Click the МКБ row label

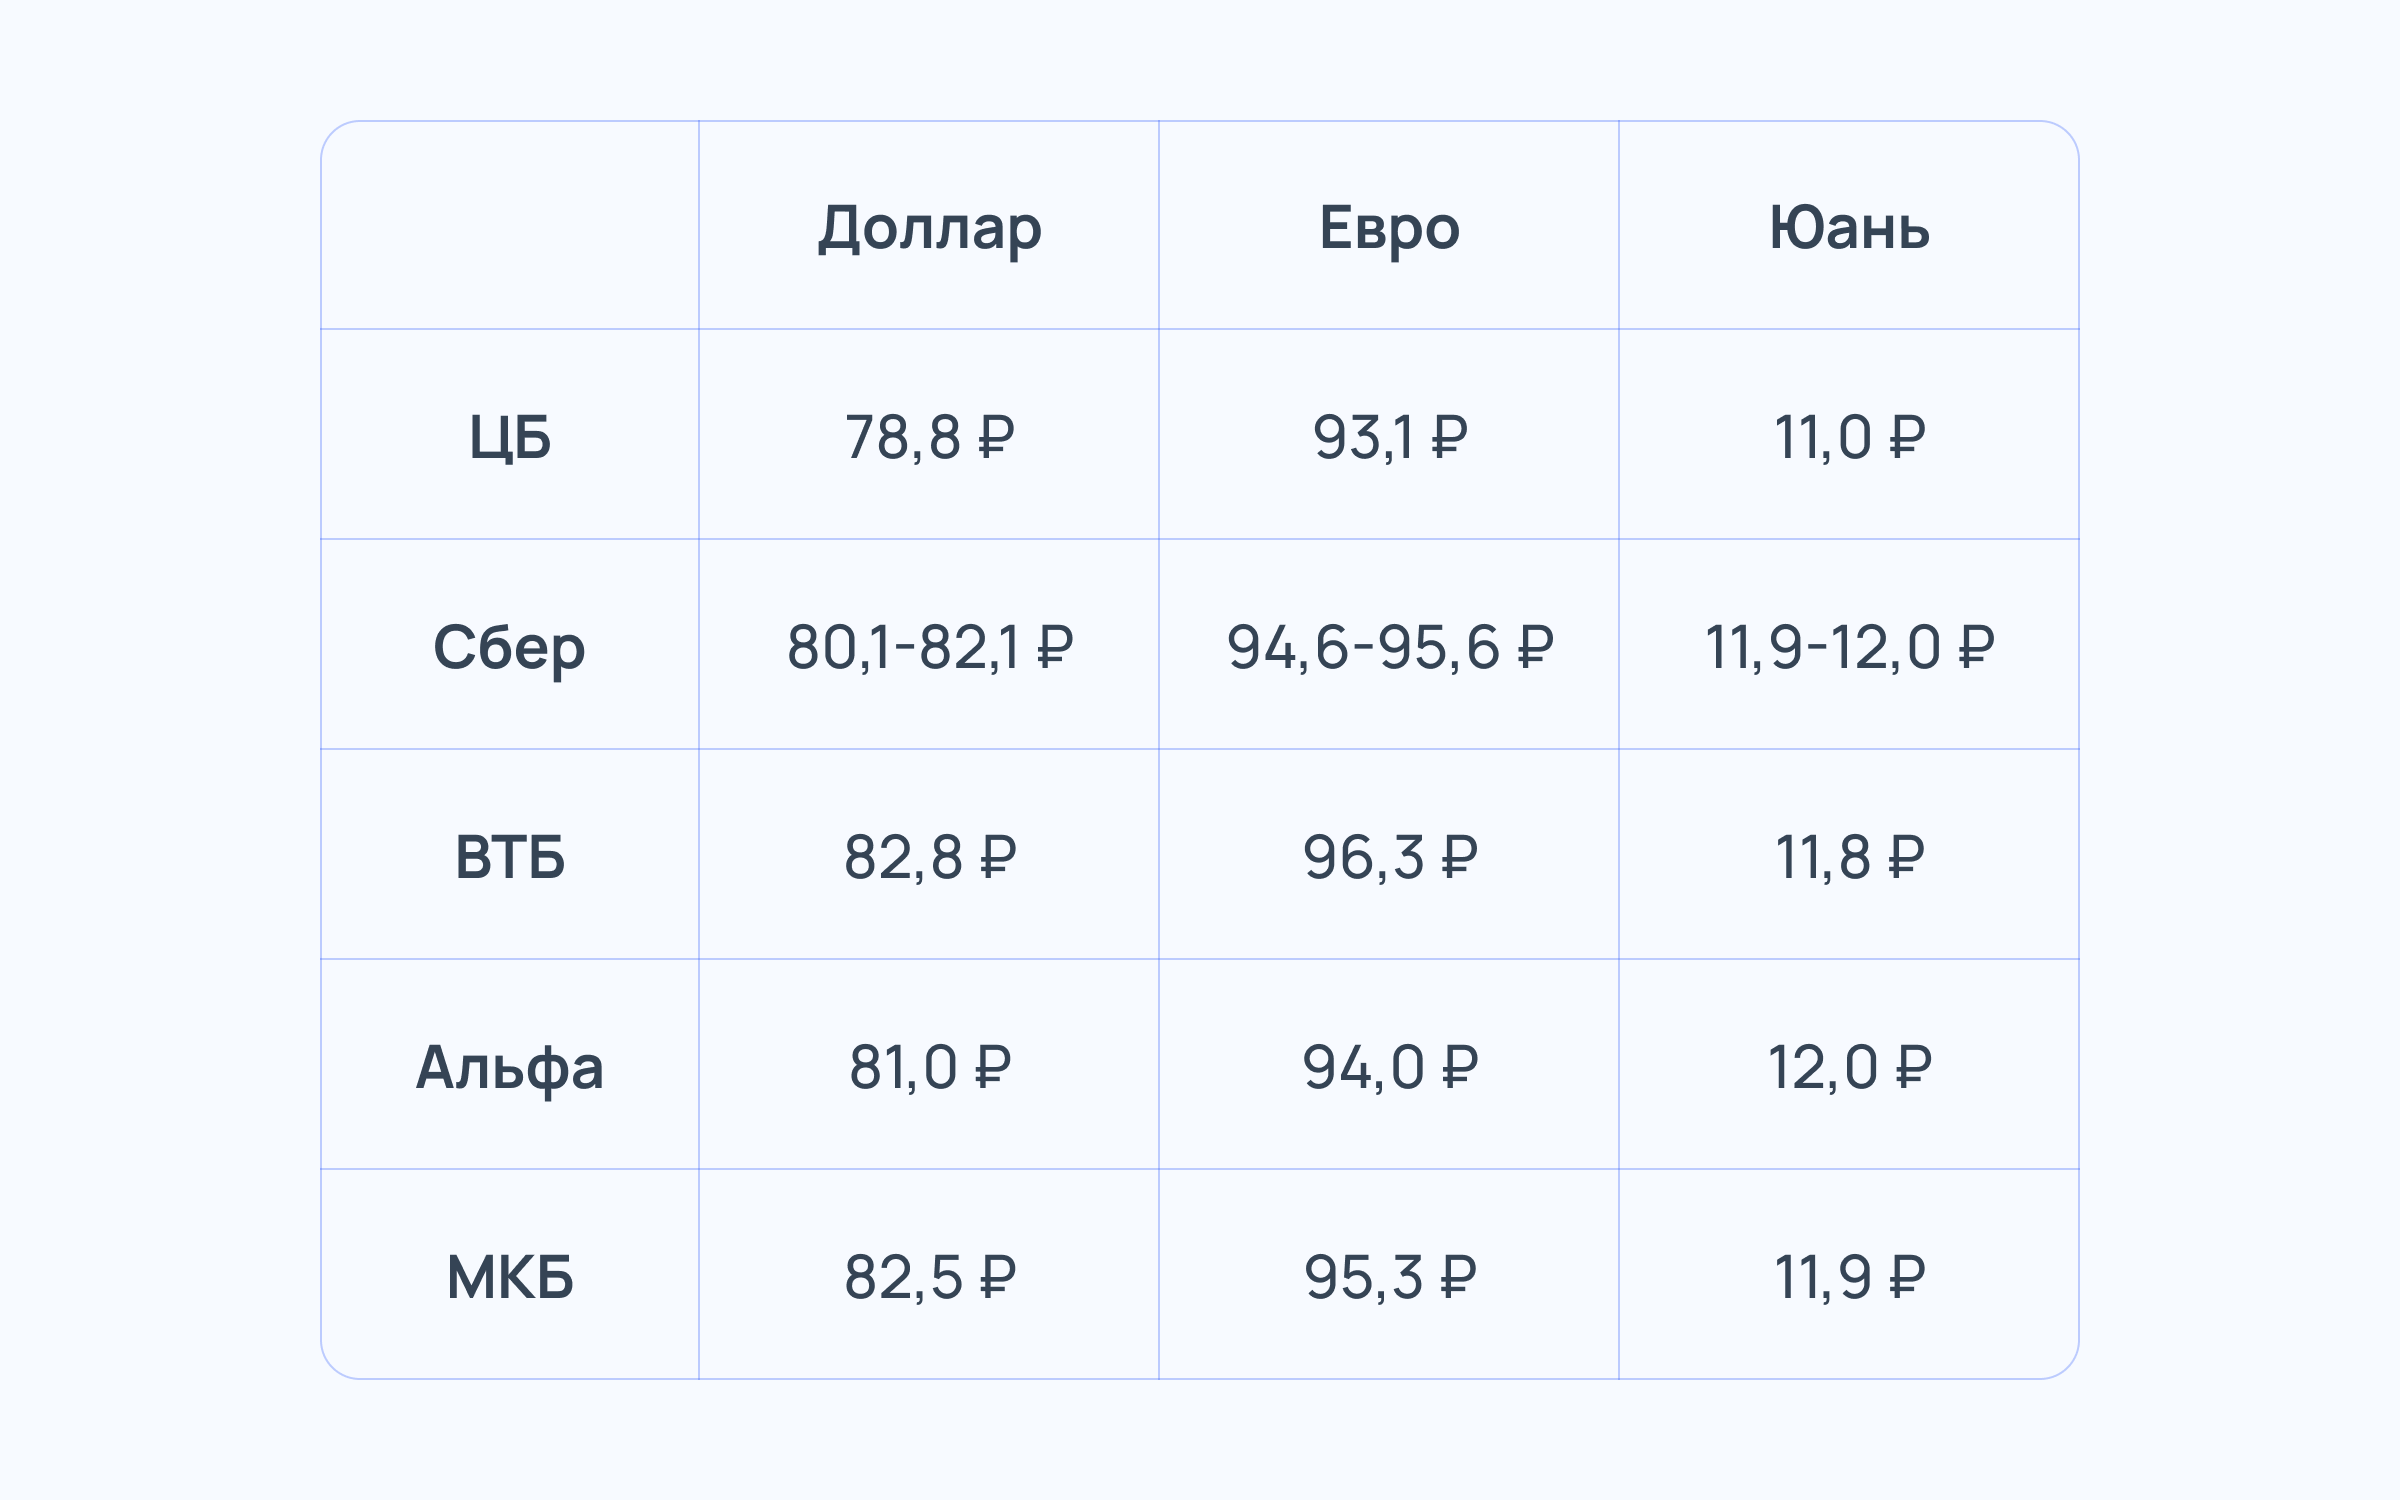(510, 1278)
